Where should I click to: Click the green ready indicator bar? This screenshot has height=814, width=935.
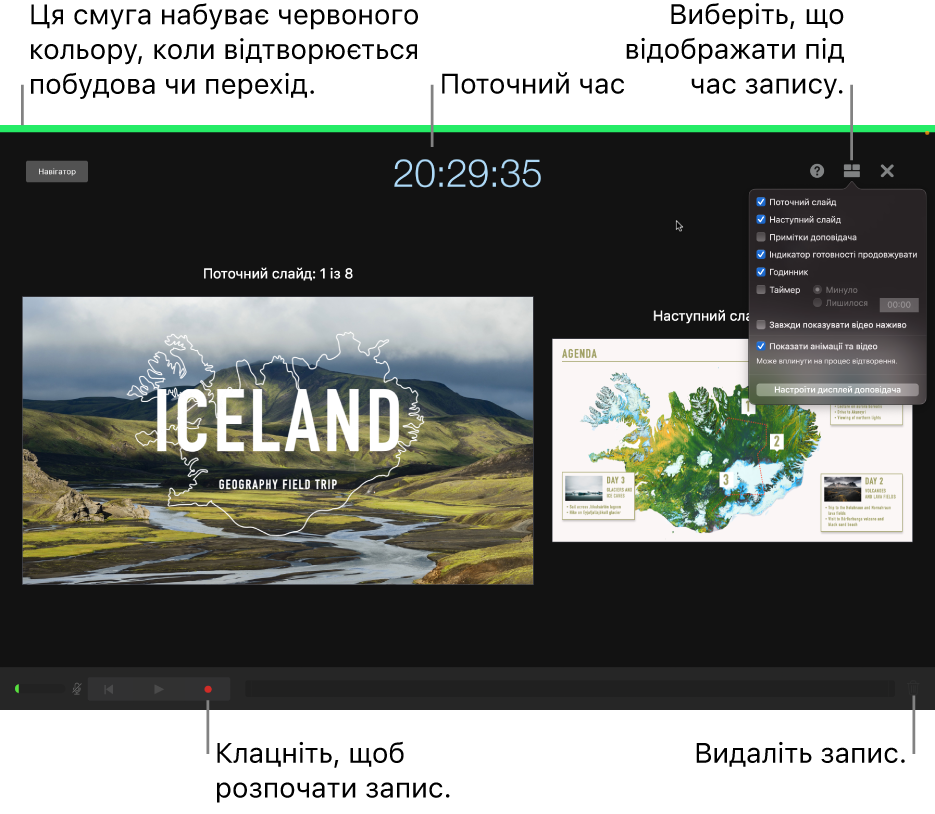pyautogui.click(x=468, y=129)
